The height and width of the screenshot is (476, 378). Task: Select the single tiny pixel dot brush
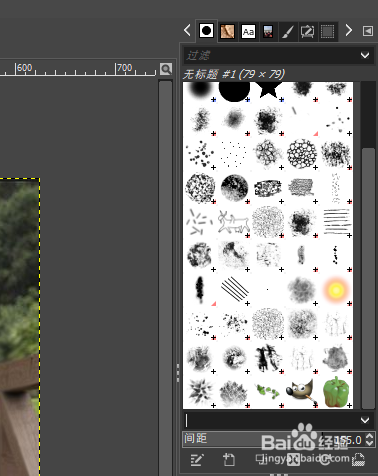click(x=268, y=290)
